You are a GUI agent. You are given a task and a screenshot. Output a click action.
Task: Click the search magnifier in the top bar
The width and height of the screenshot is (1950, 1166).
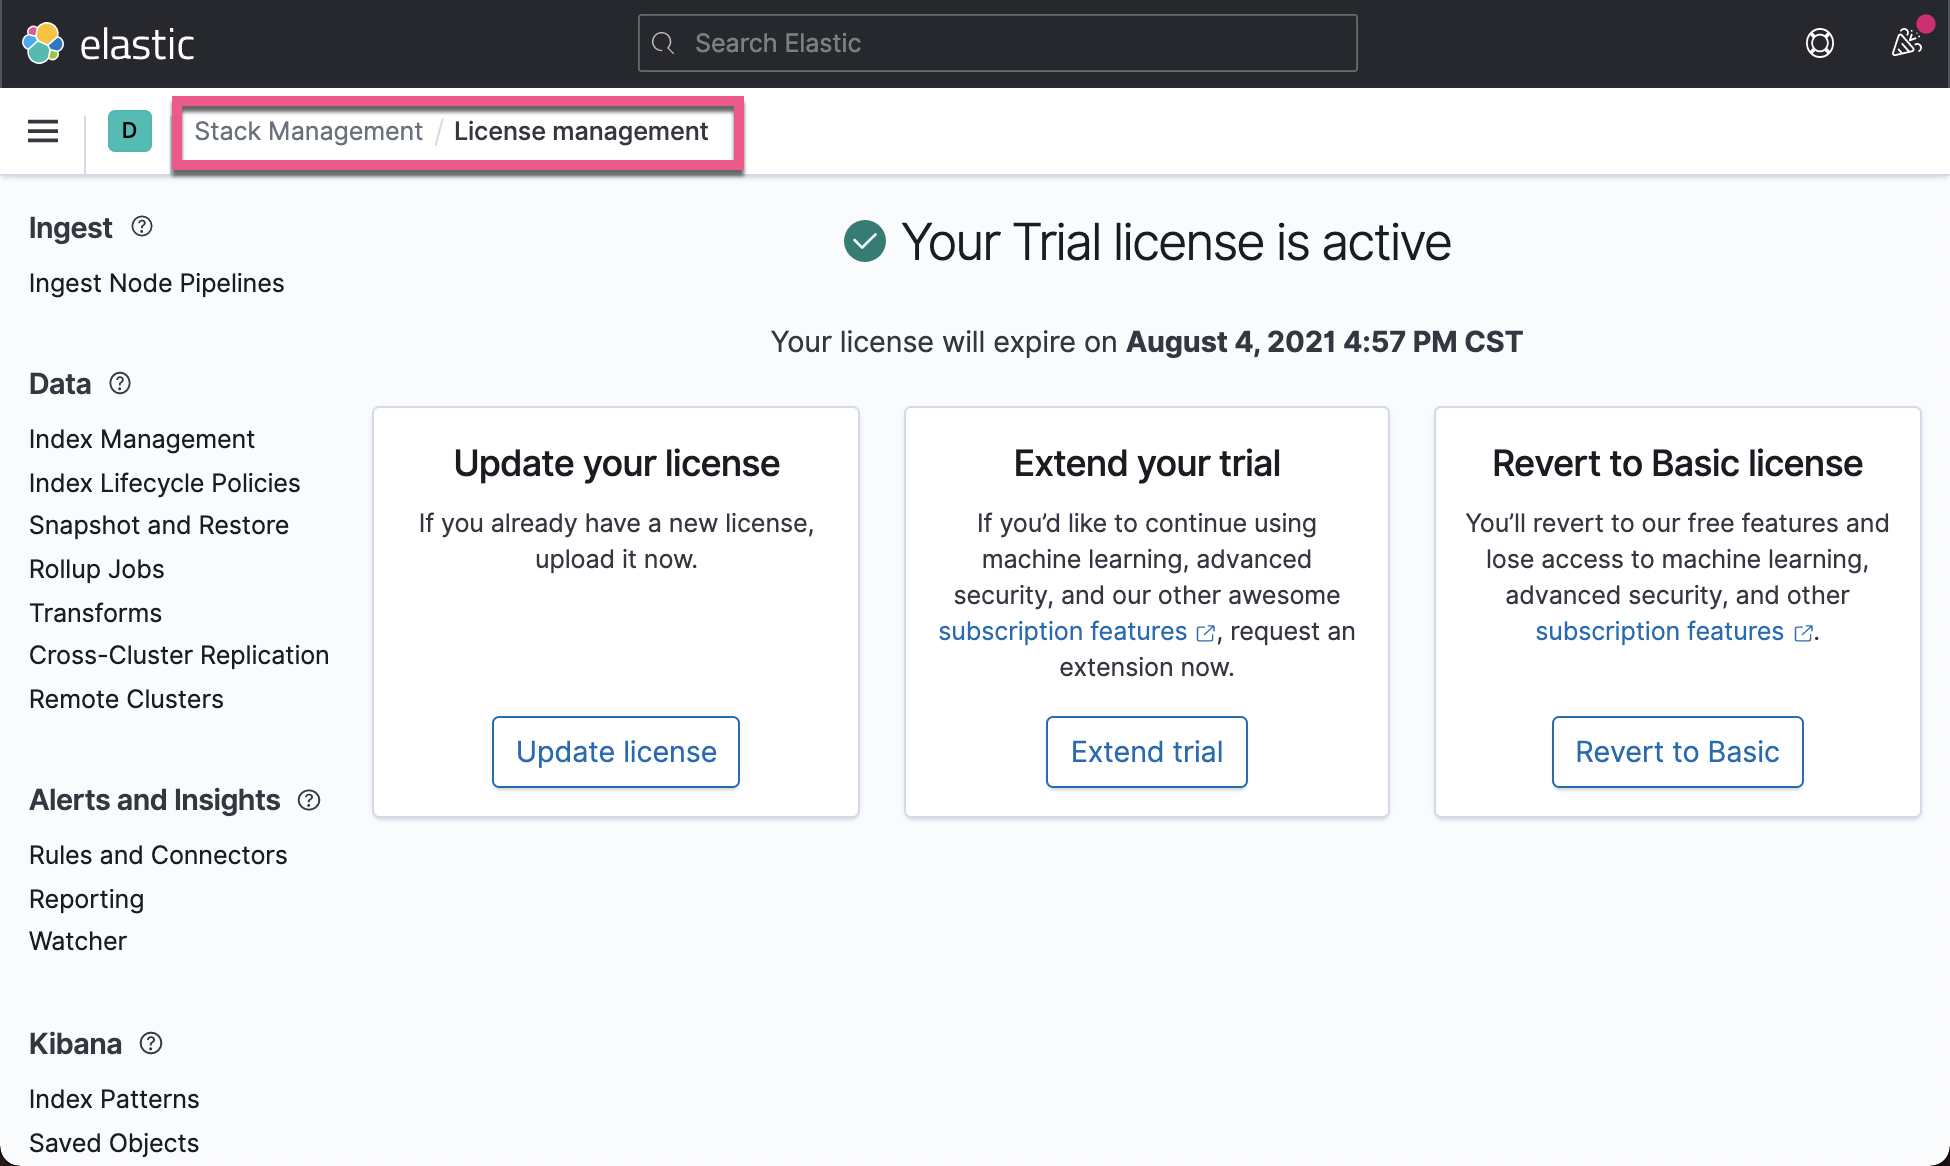[663, 43]
